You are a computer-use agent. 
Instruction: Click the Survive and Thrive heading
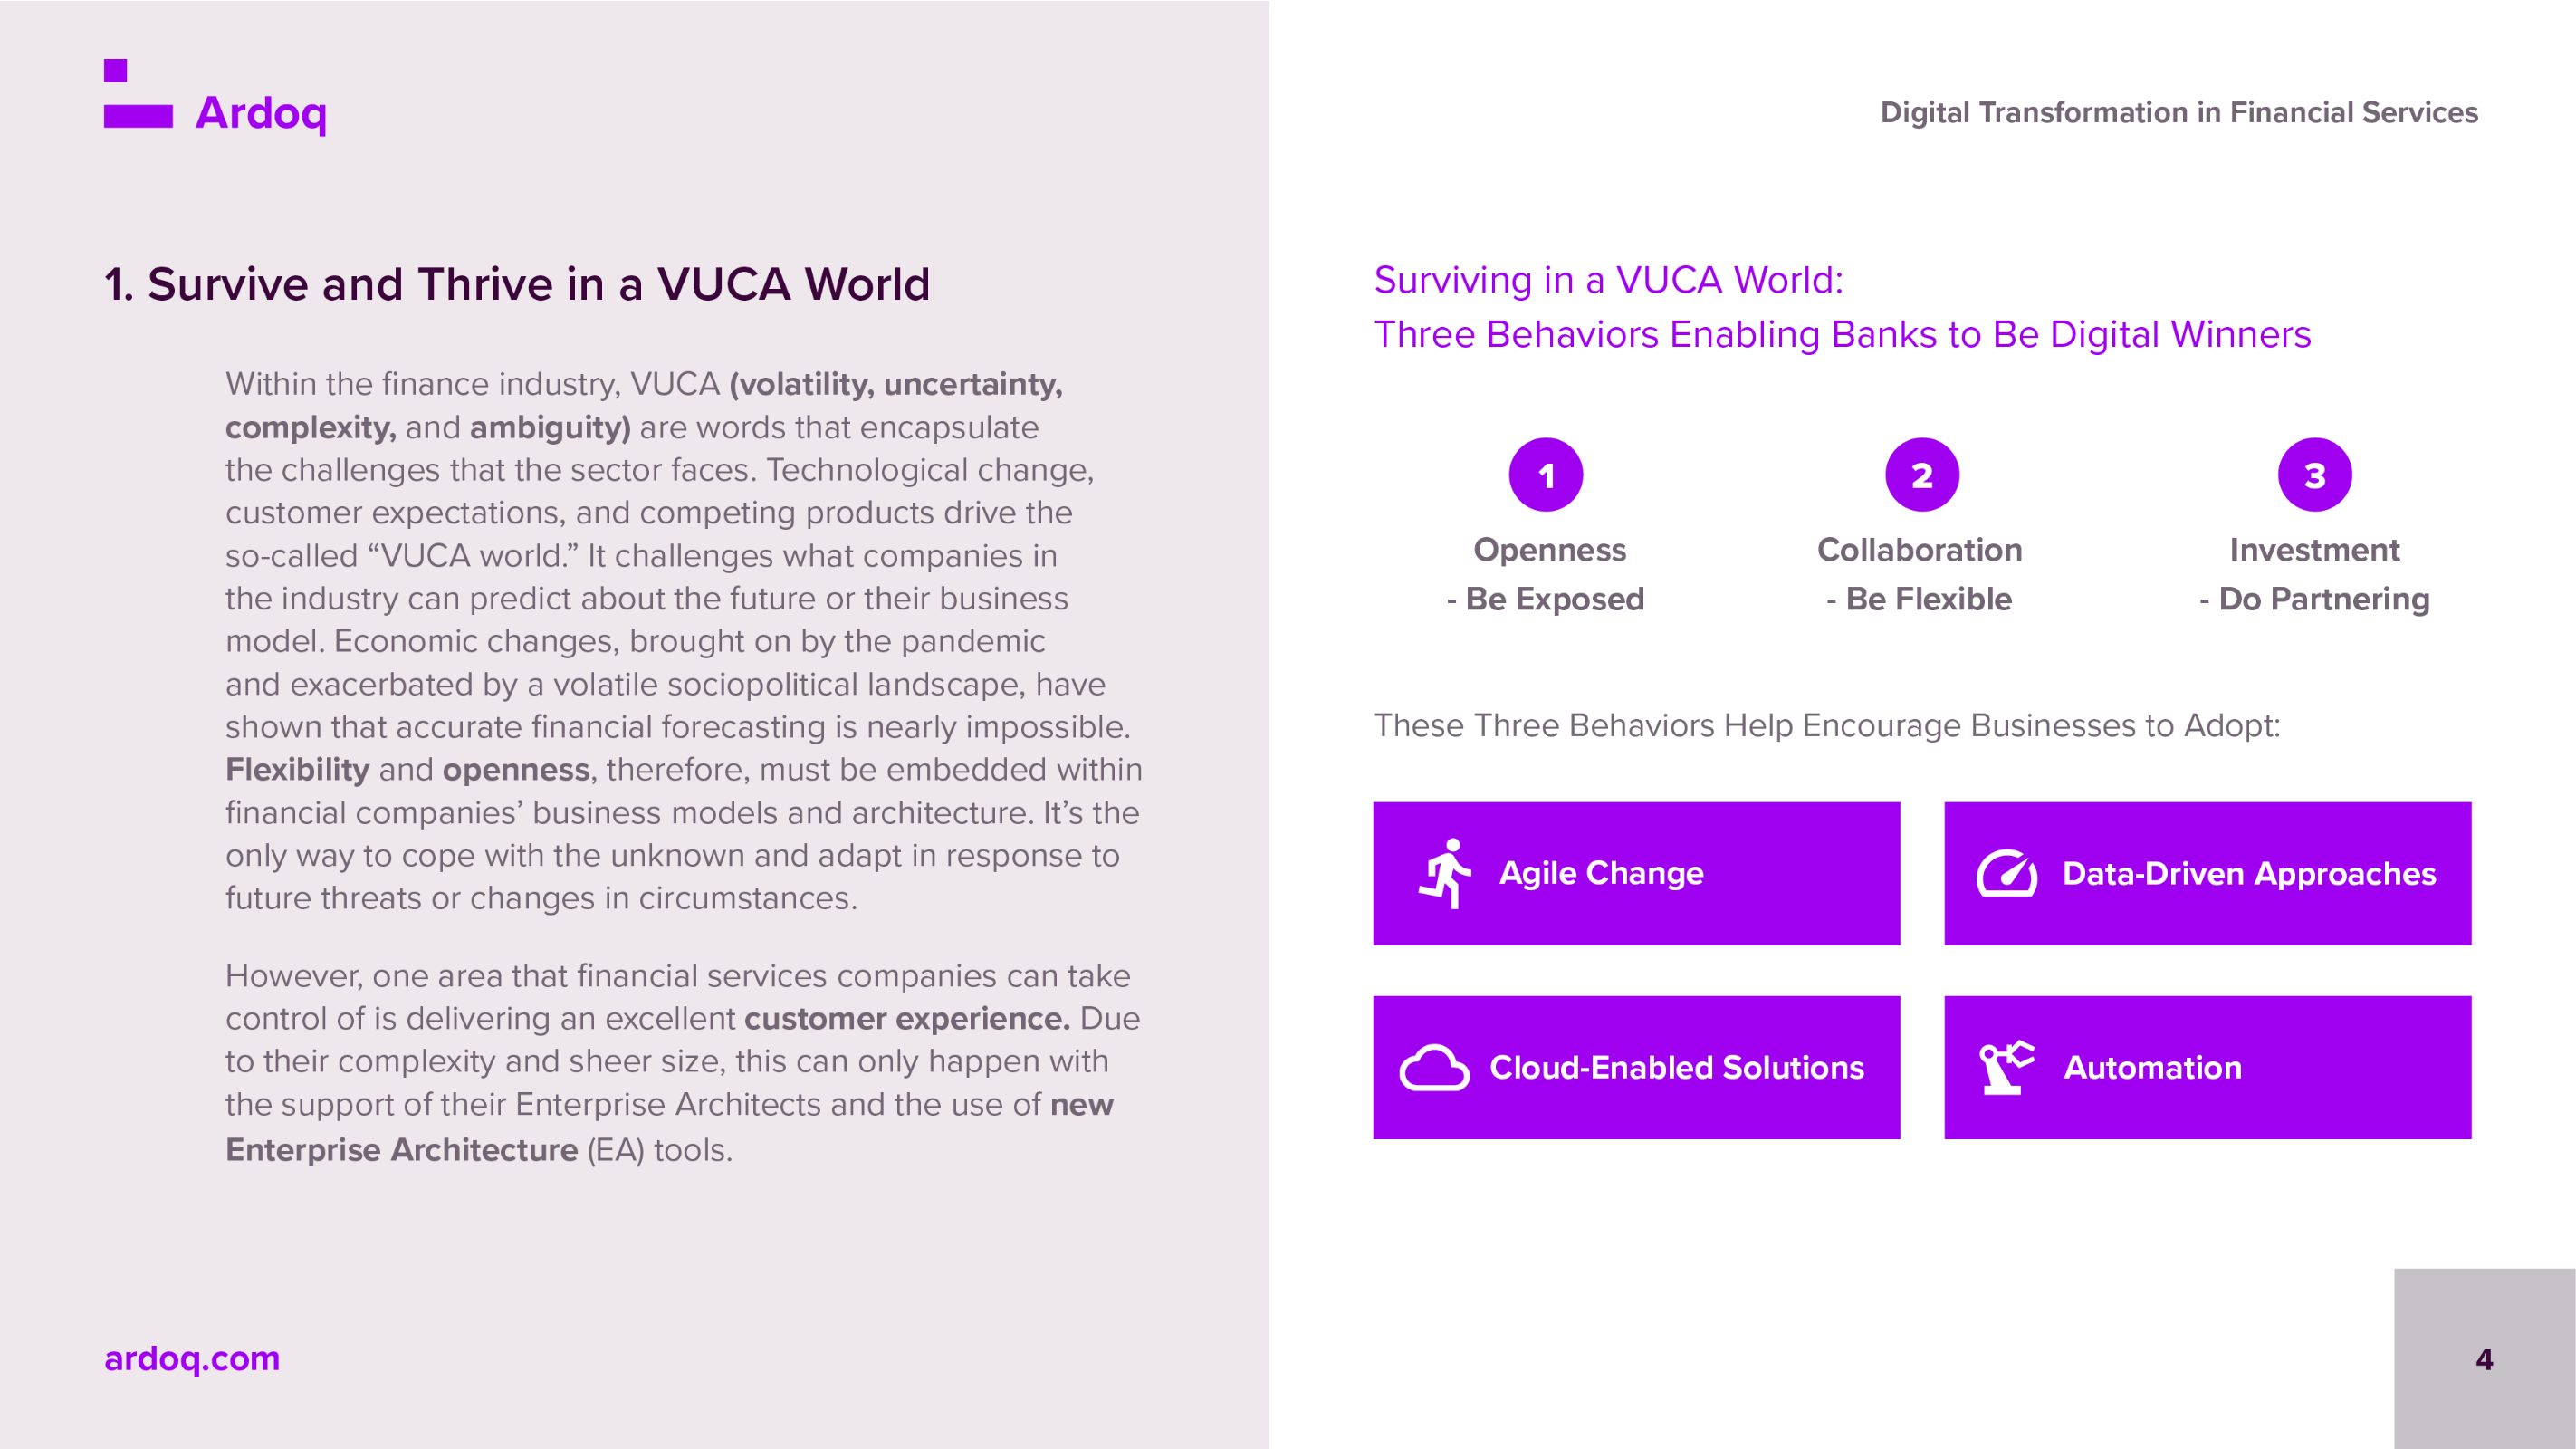click(517, 284)
